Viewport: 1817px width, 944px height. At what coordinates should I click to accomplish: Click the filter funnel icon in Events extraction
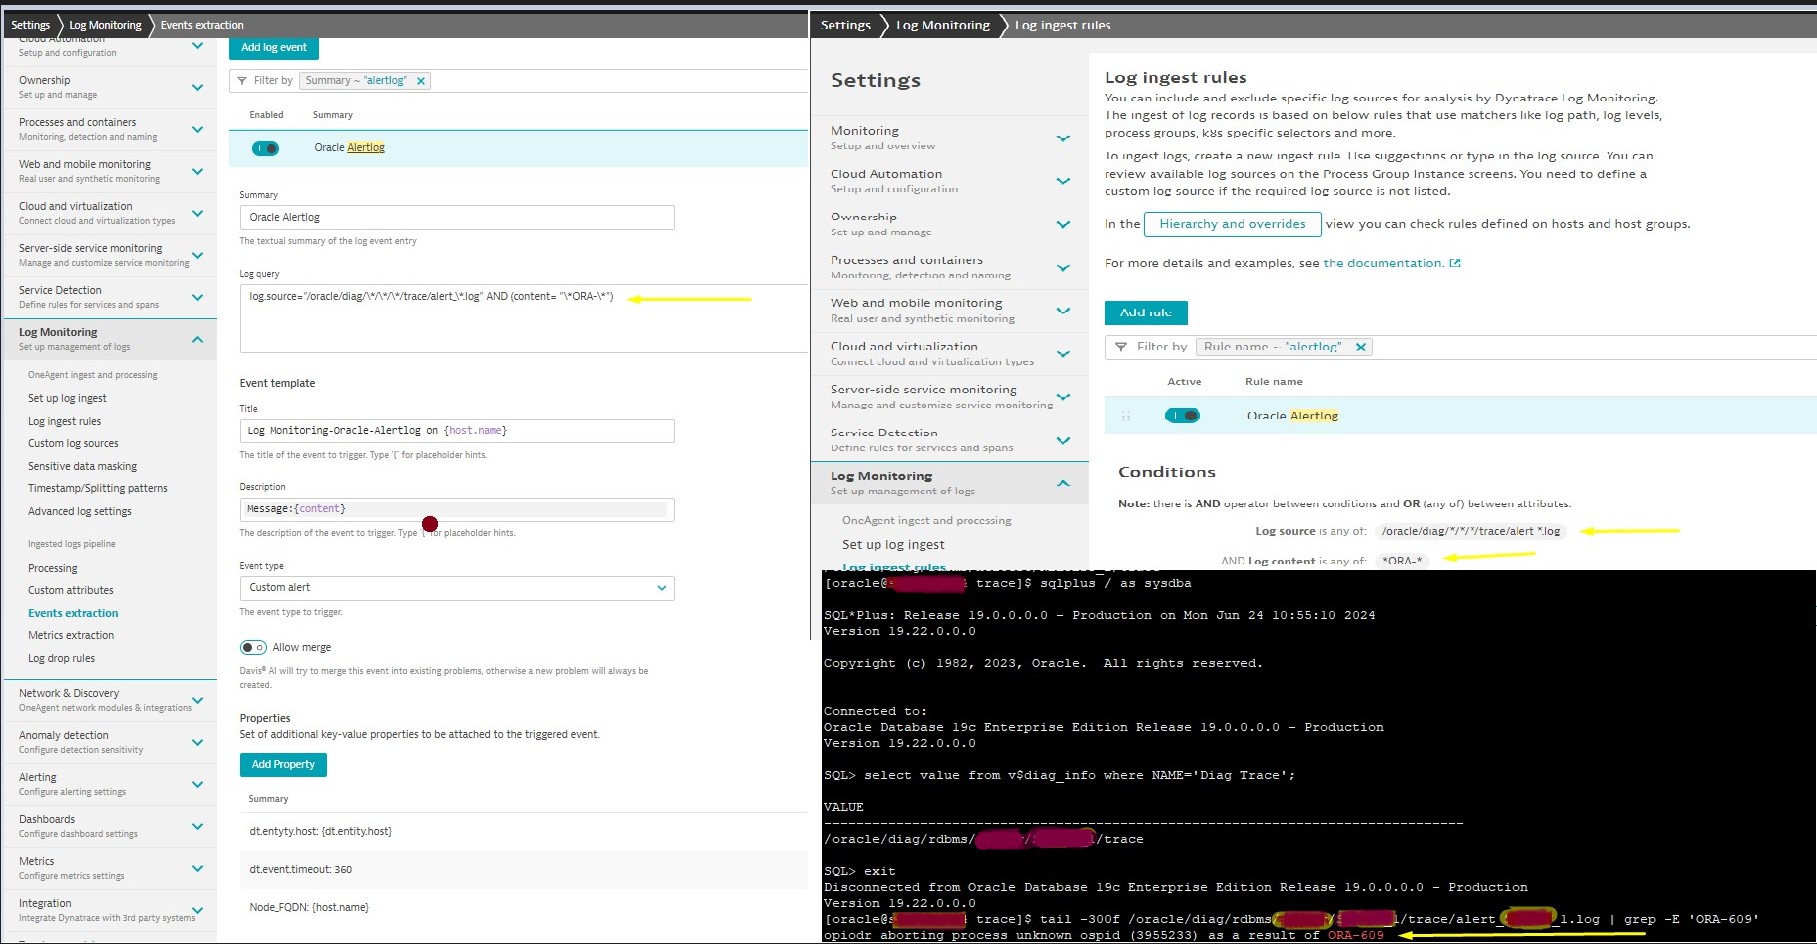(x=242, y=81)
